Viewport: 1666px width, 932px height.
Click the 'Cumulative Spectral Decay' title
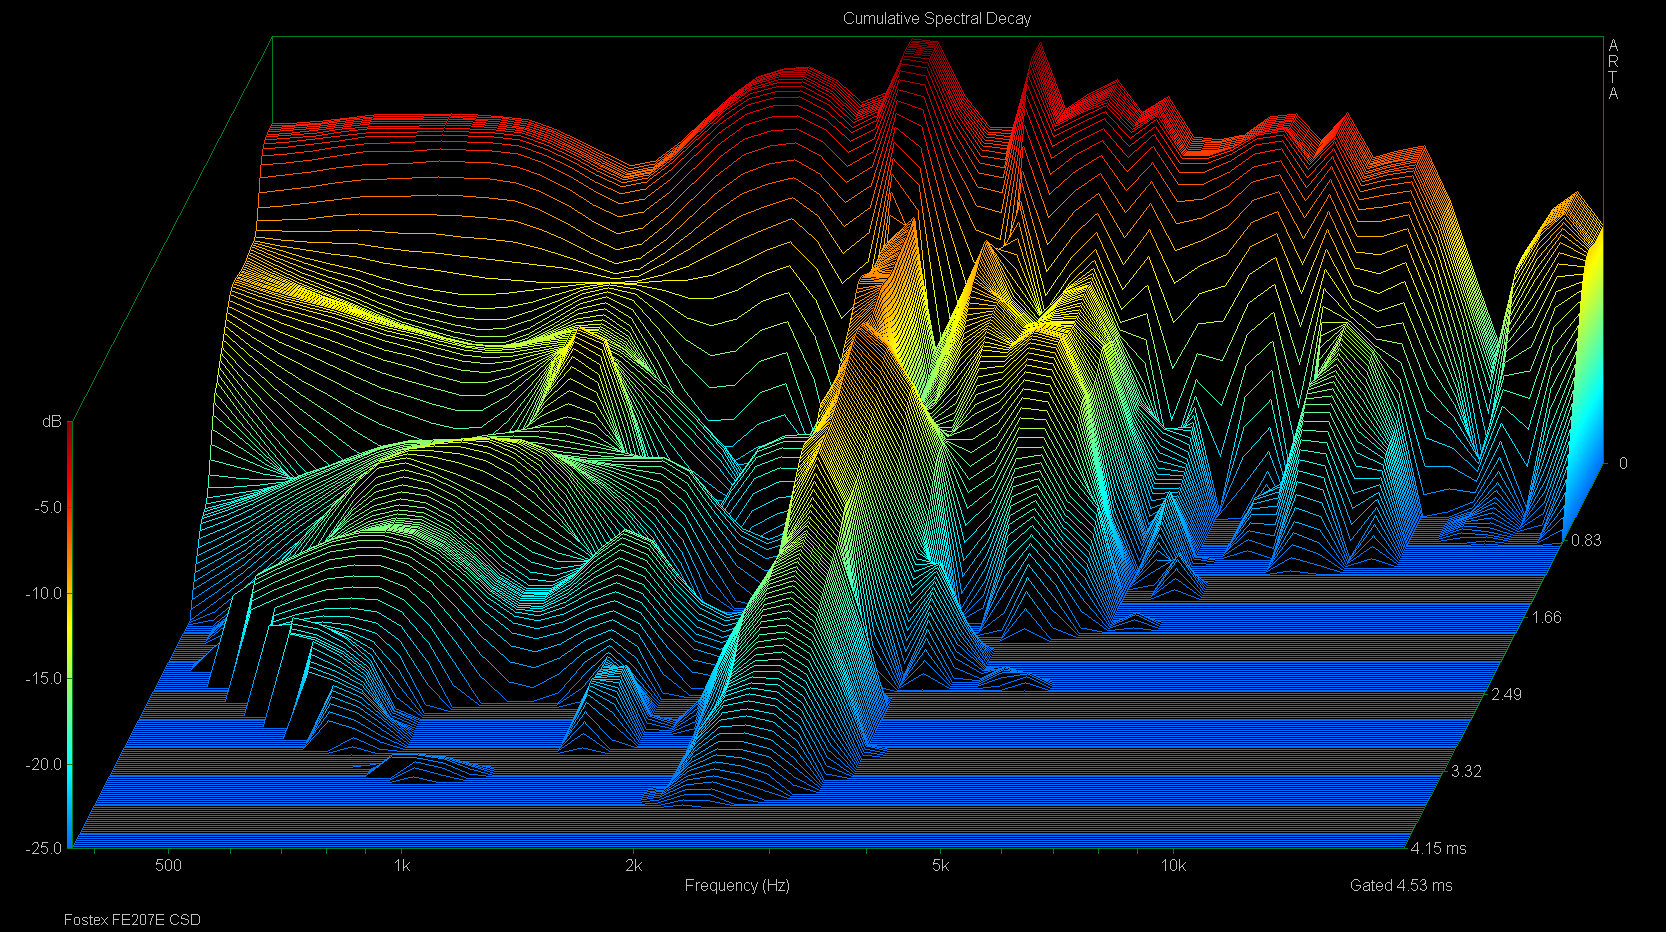937,18
